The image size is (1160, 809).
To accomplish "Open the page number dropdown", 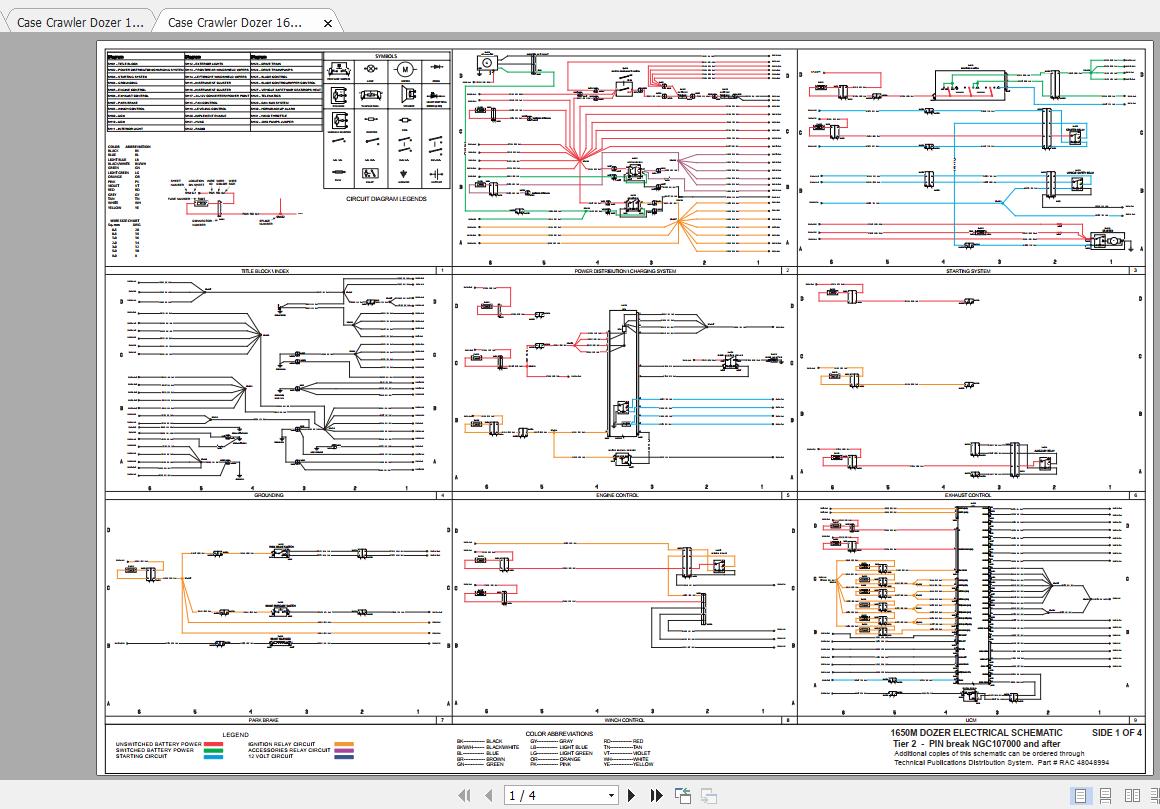I will (610, 795).
